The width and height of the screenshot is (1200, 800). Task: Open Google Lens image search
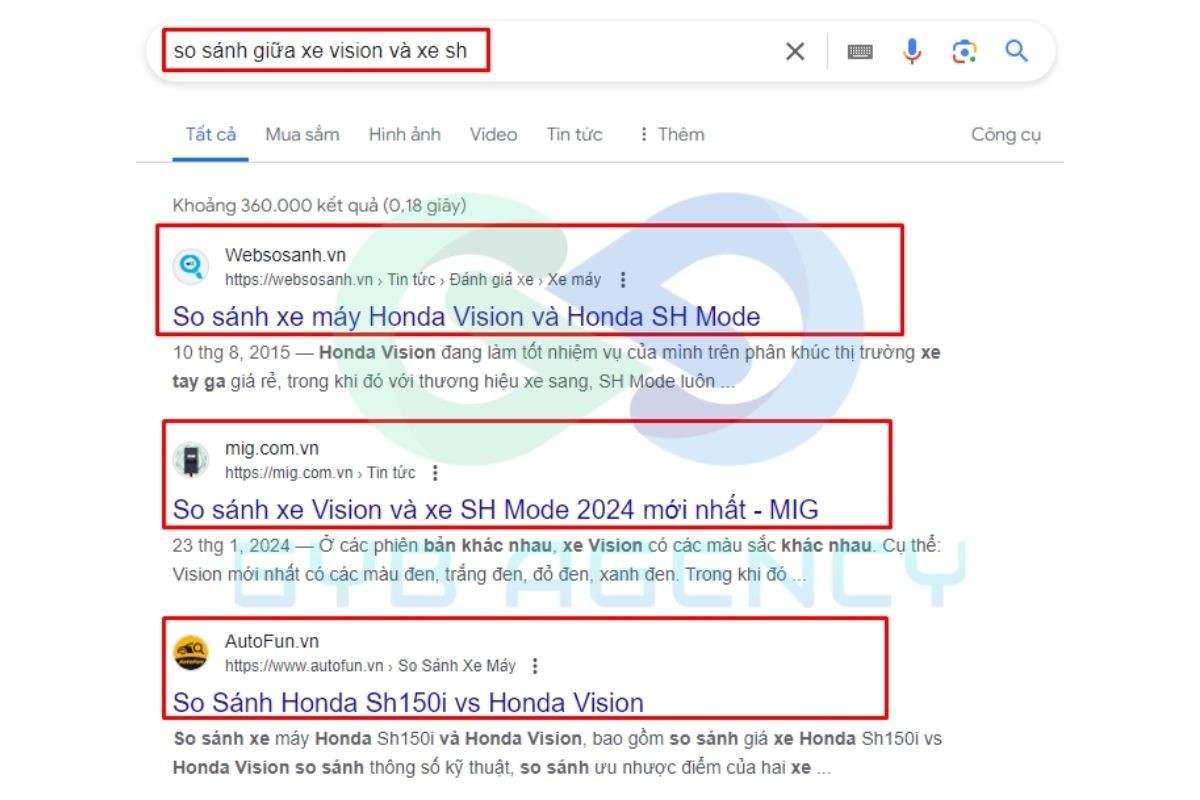point(964,51)
